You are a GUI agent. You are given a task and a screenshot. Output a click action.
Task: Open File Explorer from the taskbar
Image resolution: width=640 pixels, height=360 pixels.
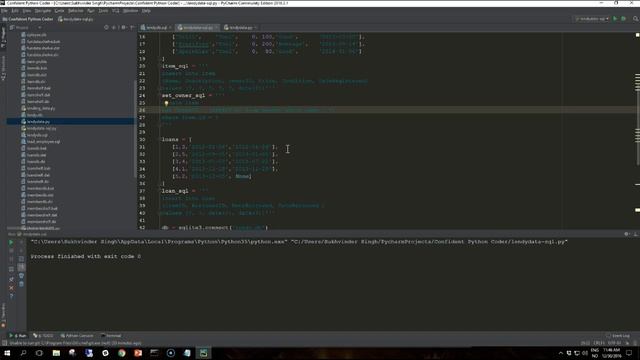56,353
